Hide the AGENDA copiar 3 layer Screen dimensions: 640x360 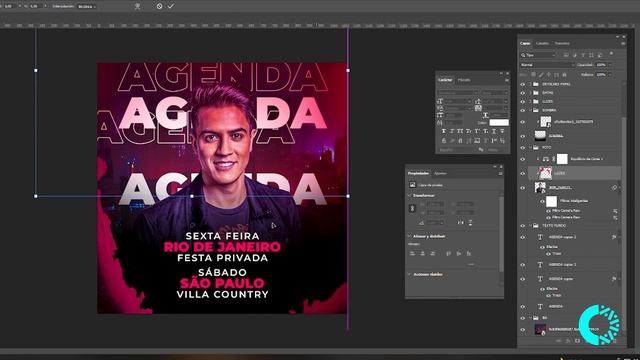click(522, 237)
